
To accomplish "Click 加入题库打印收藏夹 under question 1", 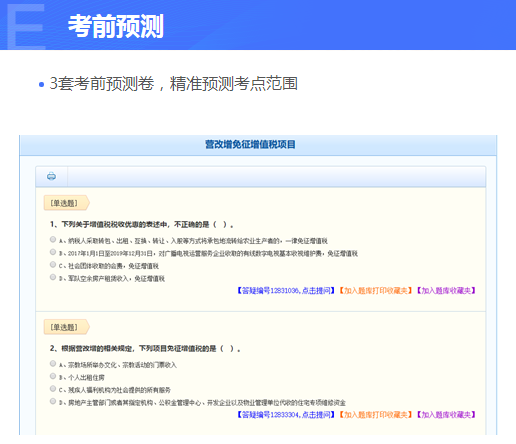I will point(376,291).
